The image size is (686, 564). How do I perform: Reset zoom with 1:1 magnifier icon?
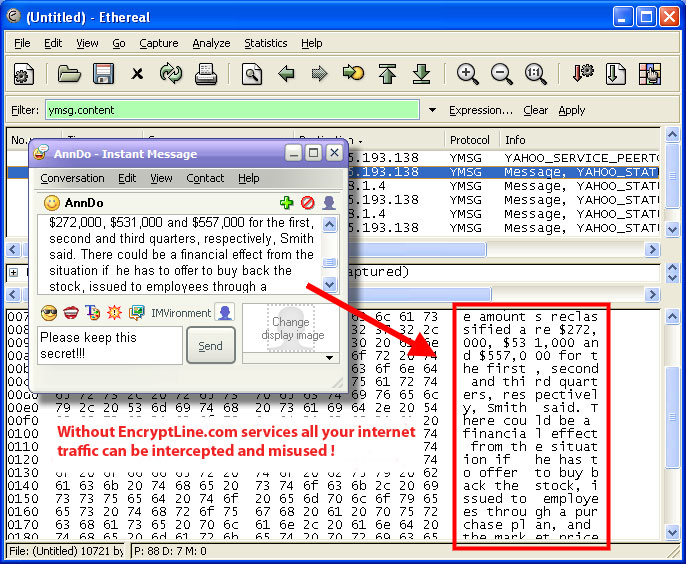pyautogui.click(x=536, y=74)
